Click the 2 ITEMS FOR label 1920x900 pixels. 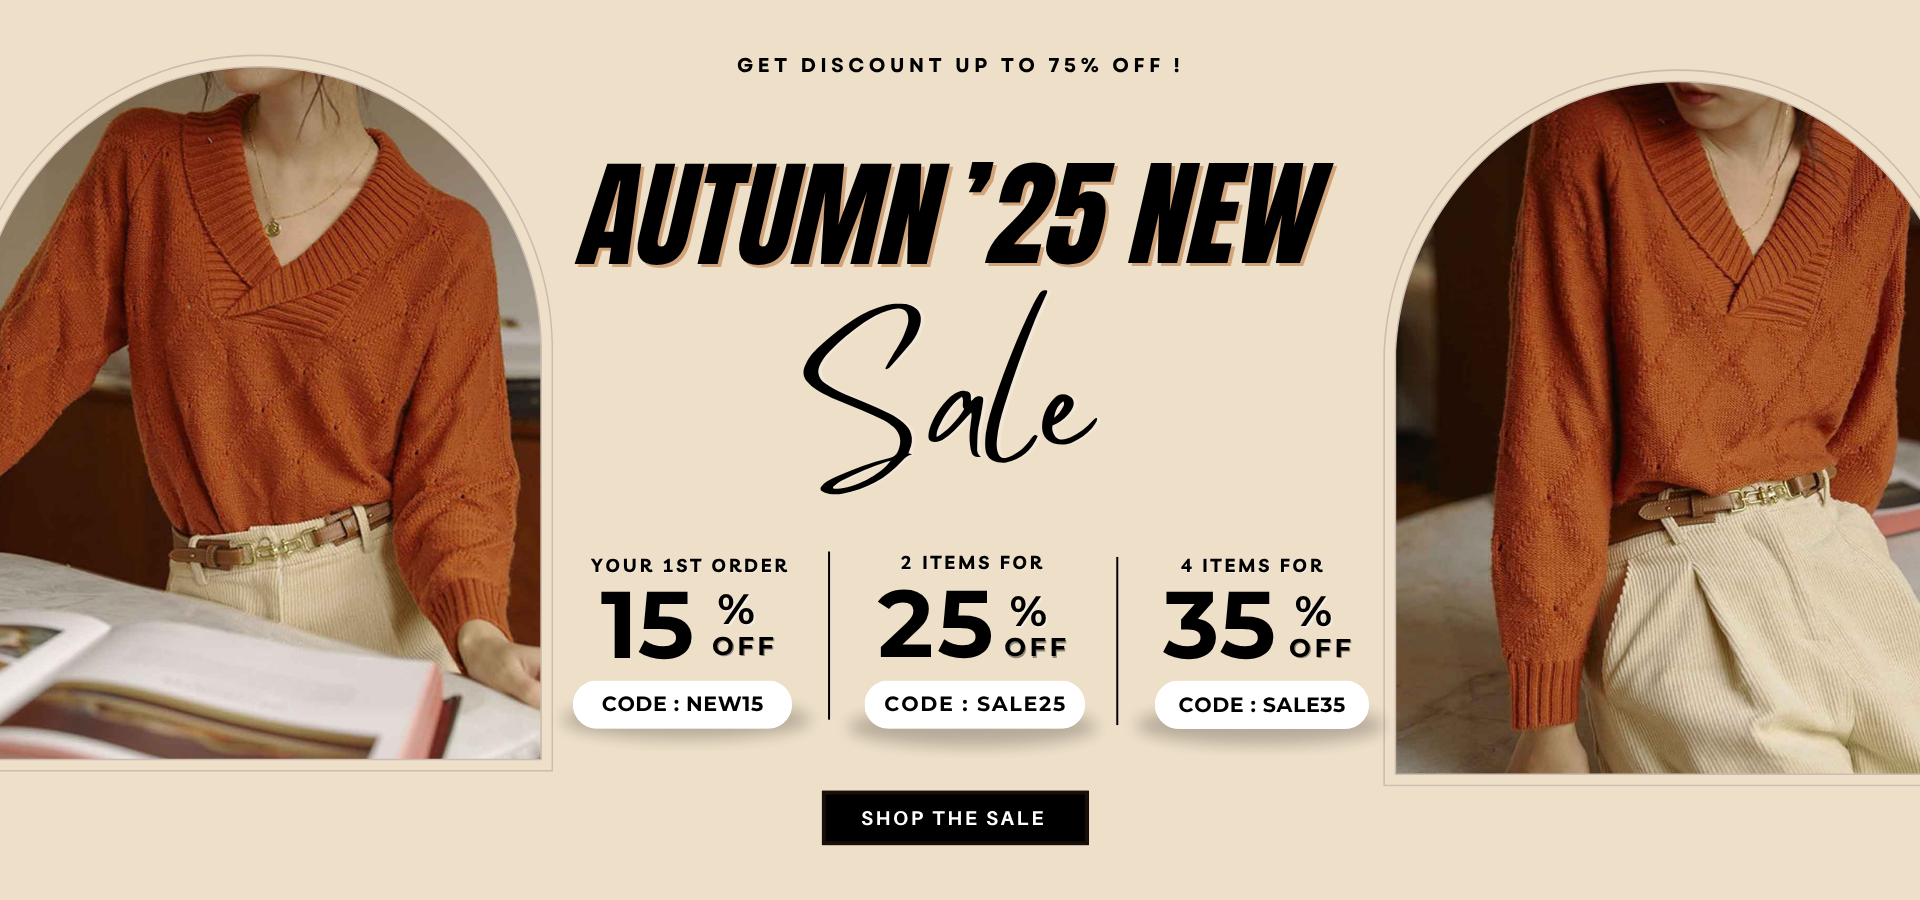pos(972,563)
